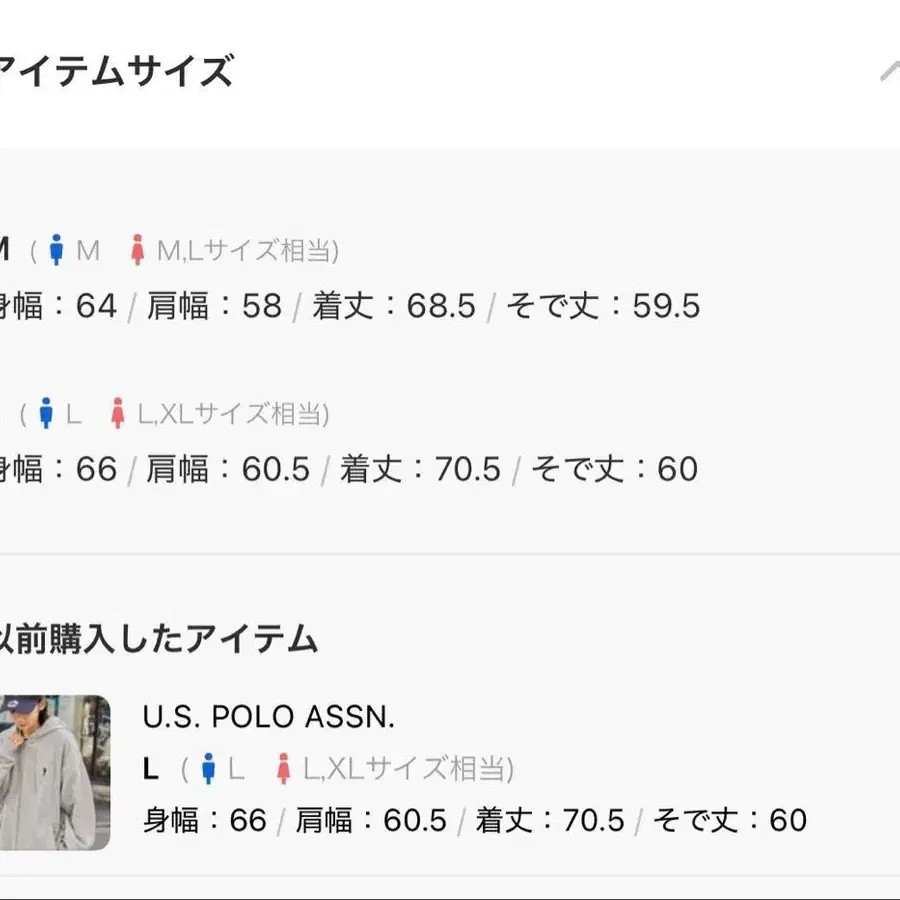Select the M,Lサイズ相当 size label
Image resolution: width=900 pixels, height=900 pixels.
point(247,251)
